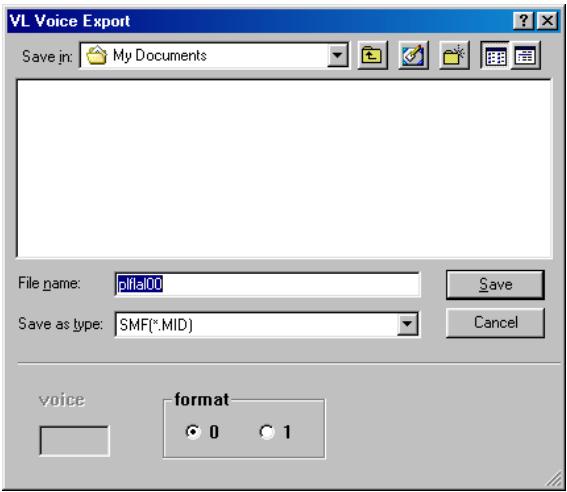The width and height of the screenshot is (567, 492).
Task: Click the File name input field
Action: pyautogui.click(x=267, y=284)
